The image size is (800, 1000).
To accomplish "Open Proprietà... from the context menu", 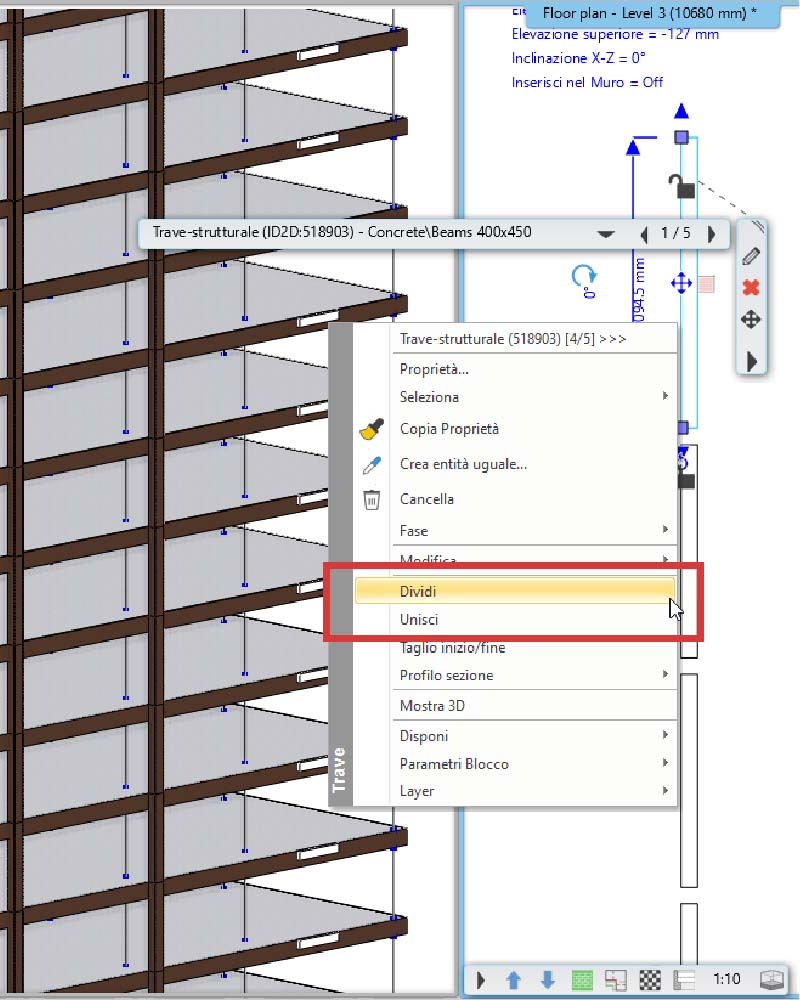I will 434,369.
